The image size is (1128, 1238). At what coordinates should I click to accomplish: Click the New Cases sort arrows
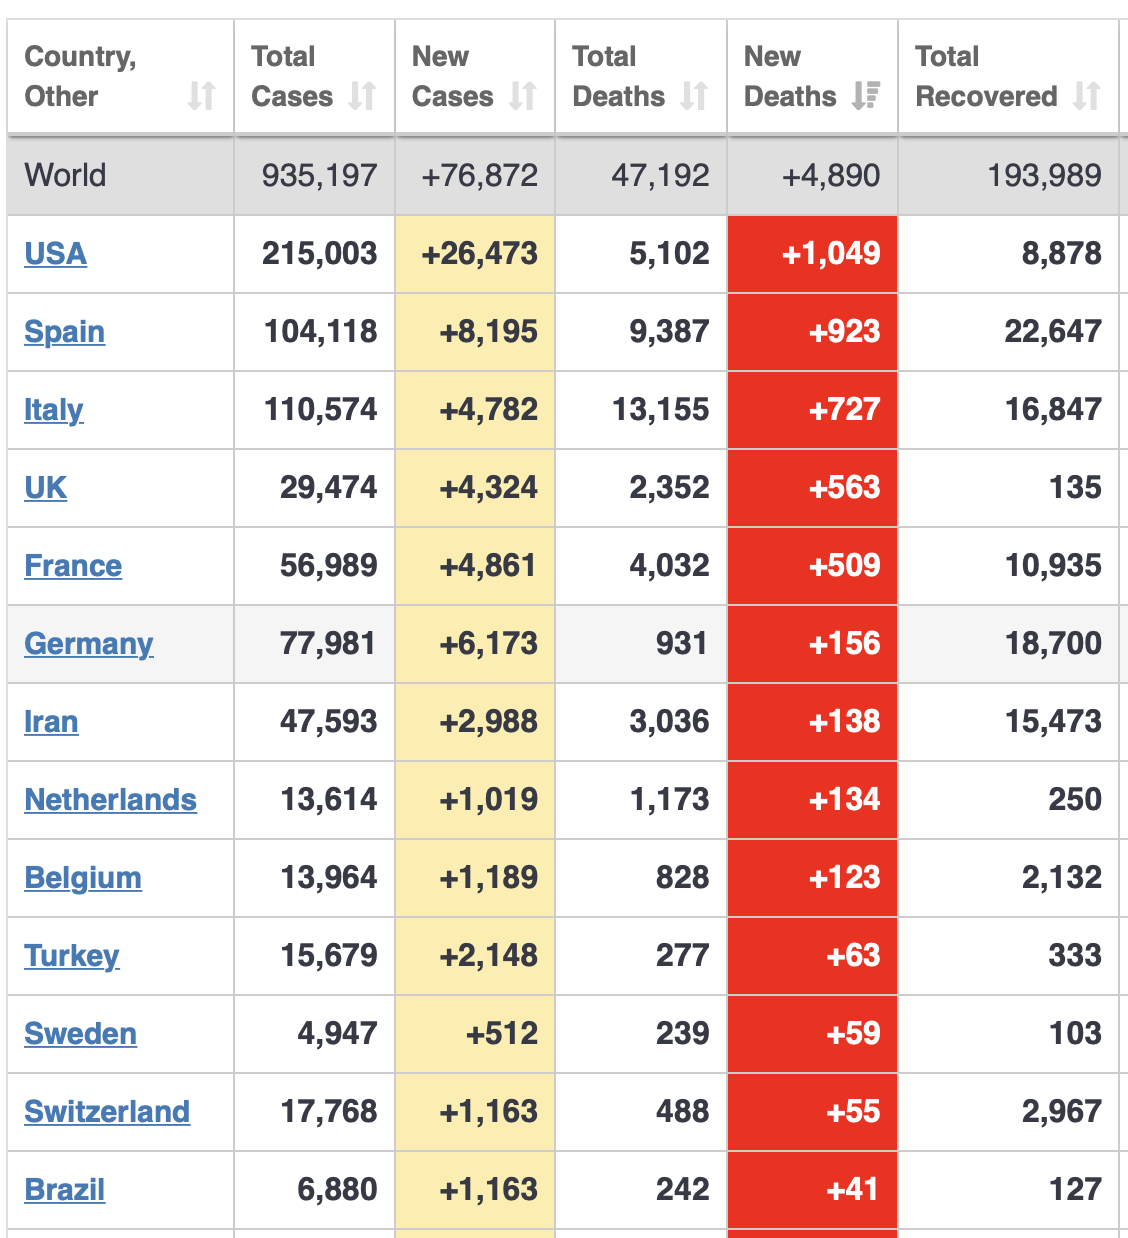(522, 96)
